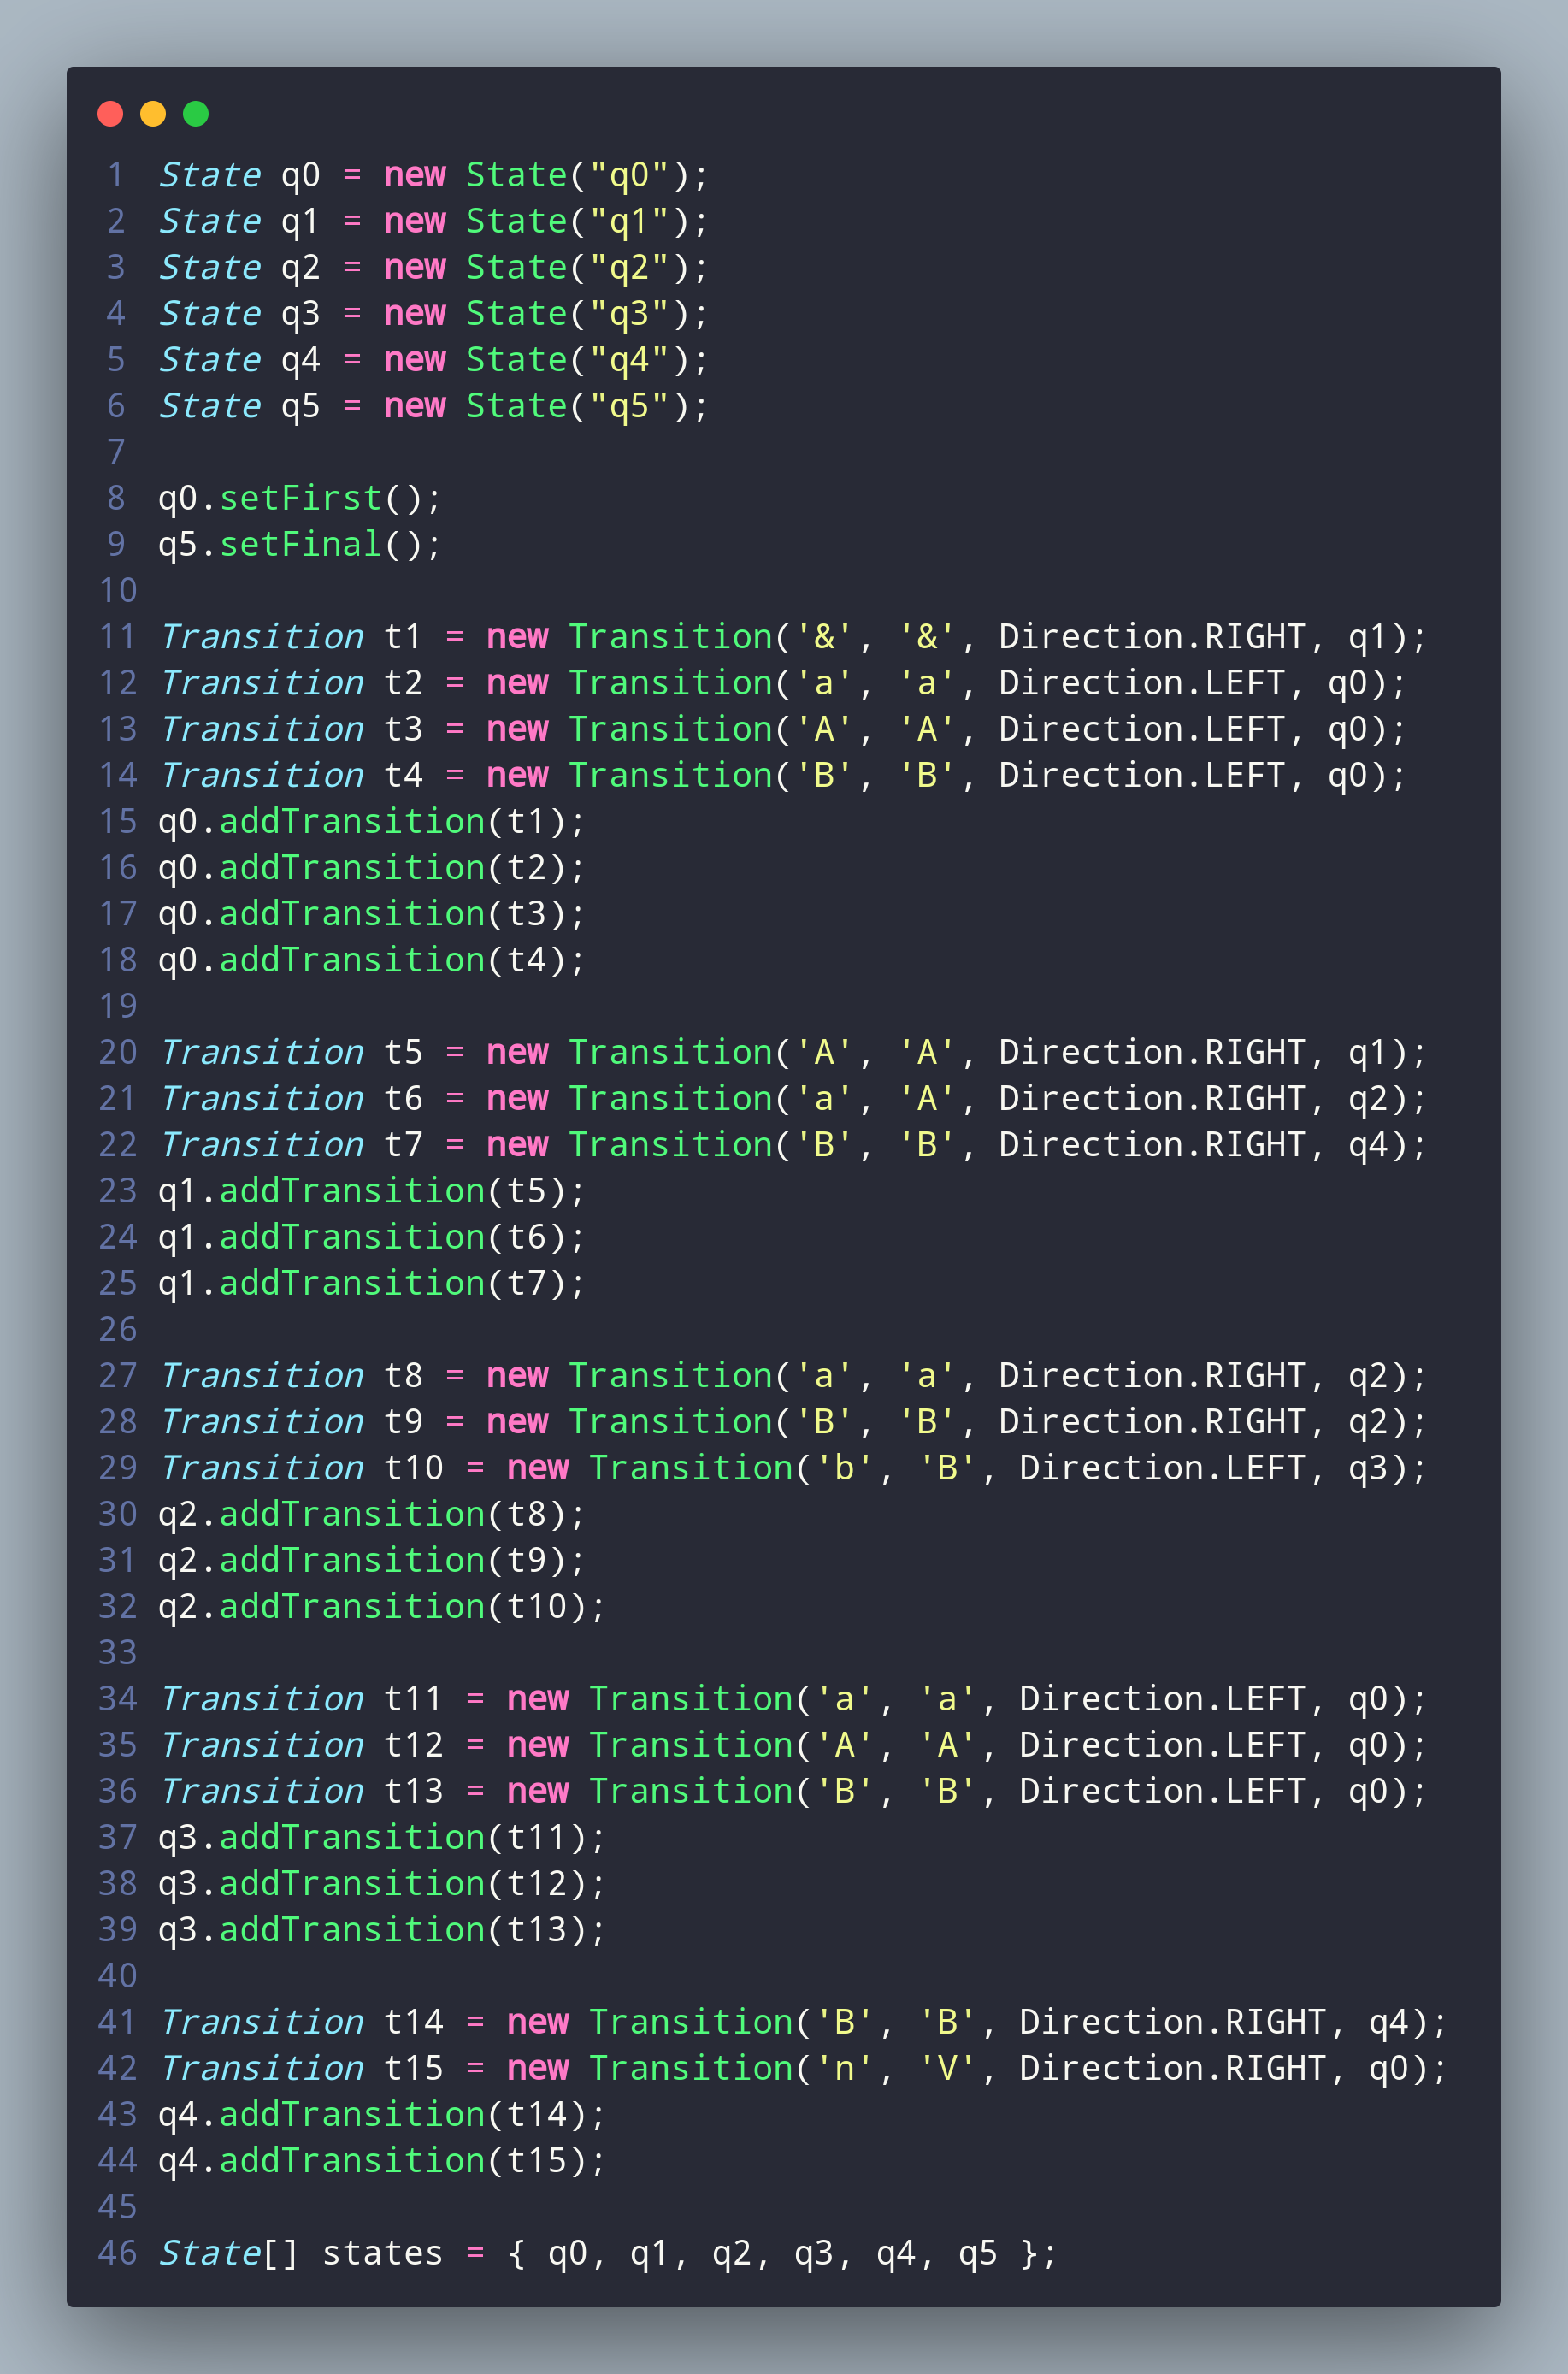Click q1.addTransition(t7) line
Image resolution: width=1568 pixels, height=2374 pixels.
pos(372,1283)
